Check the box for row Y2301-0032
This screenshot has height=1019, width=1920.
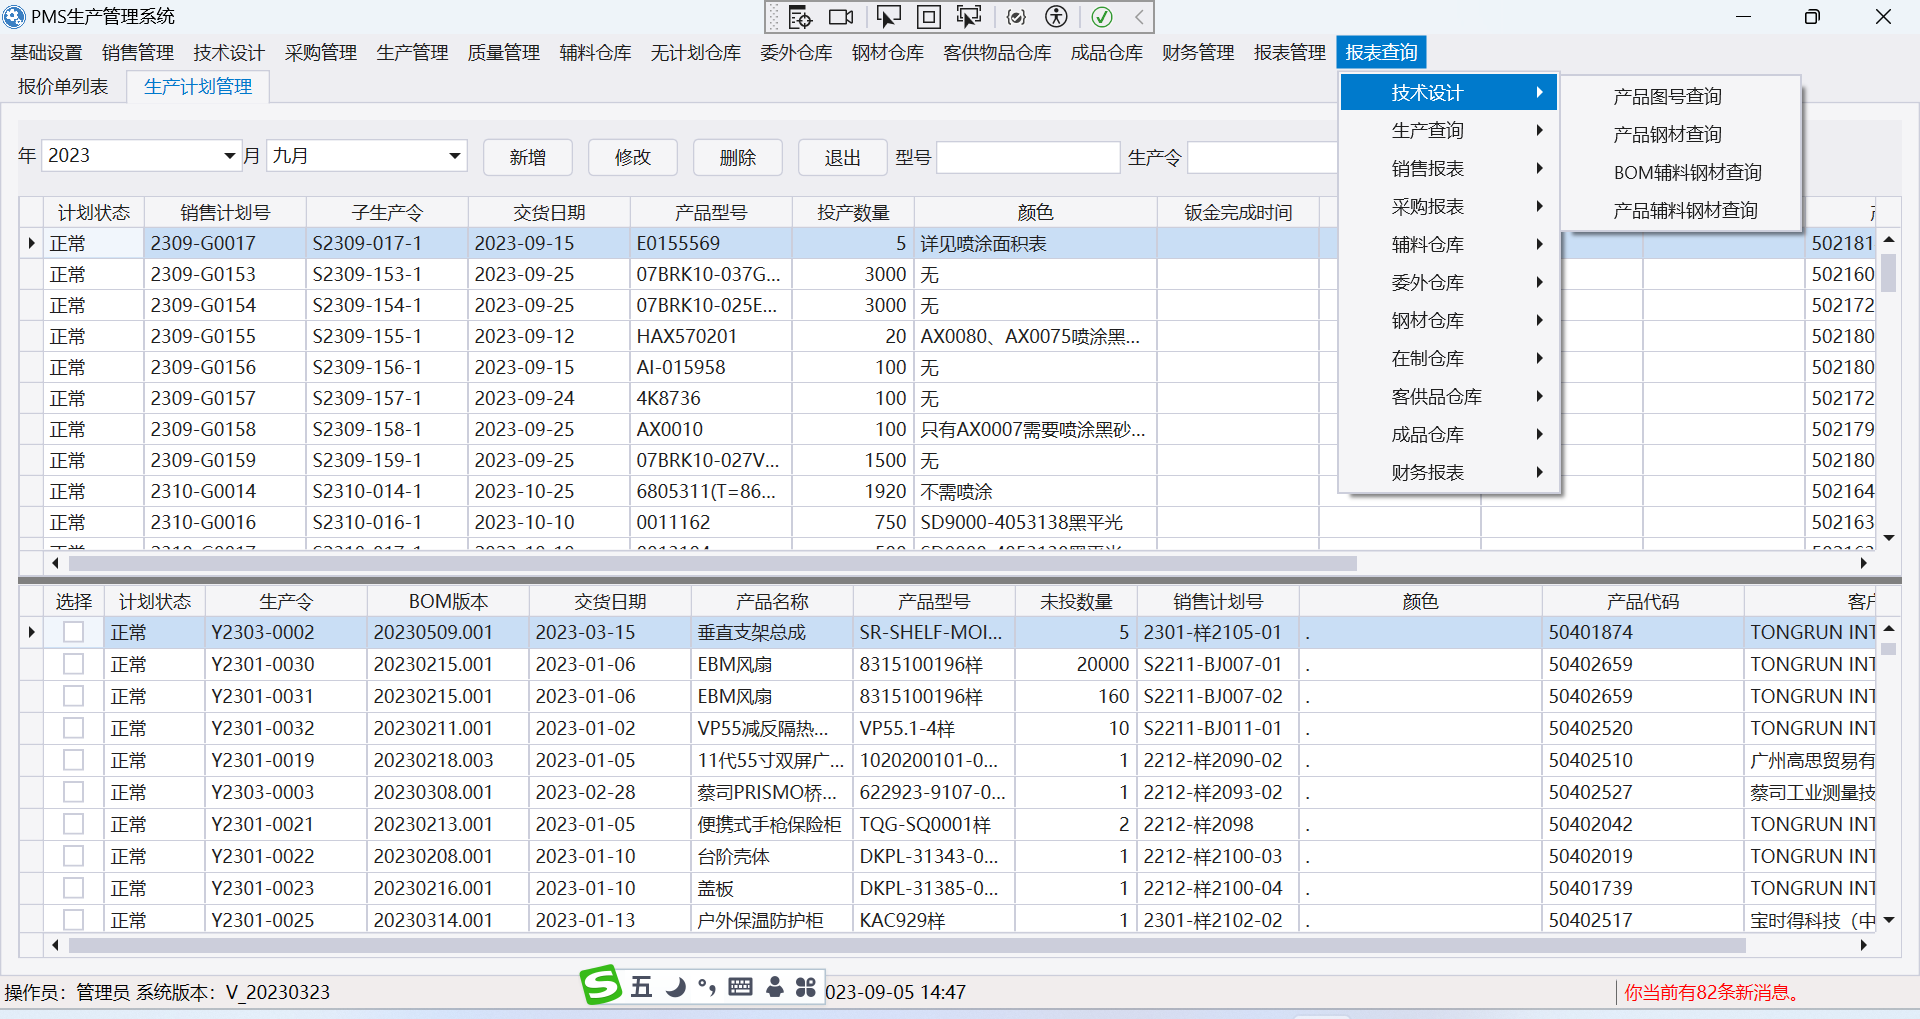click(73, 728)
